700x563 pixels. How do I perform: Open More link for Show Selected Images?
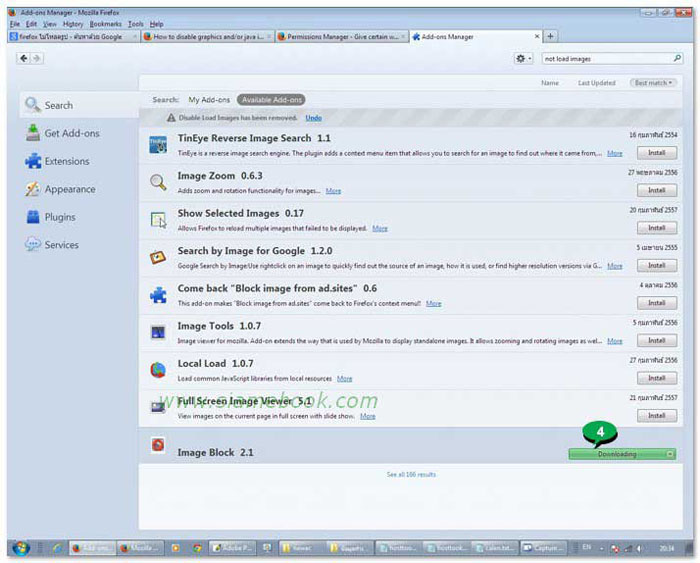(380, 228)
